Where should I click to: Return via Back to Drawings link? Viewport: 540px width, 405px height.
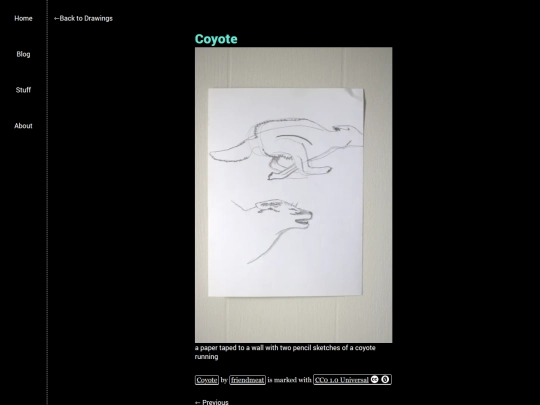tap(83, 19)
